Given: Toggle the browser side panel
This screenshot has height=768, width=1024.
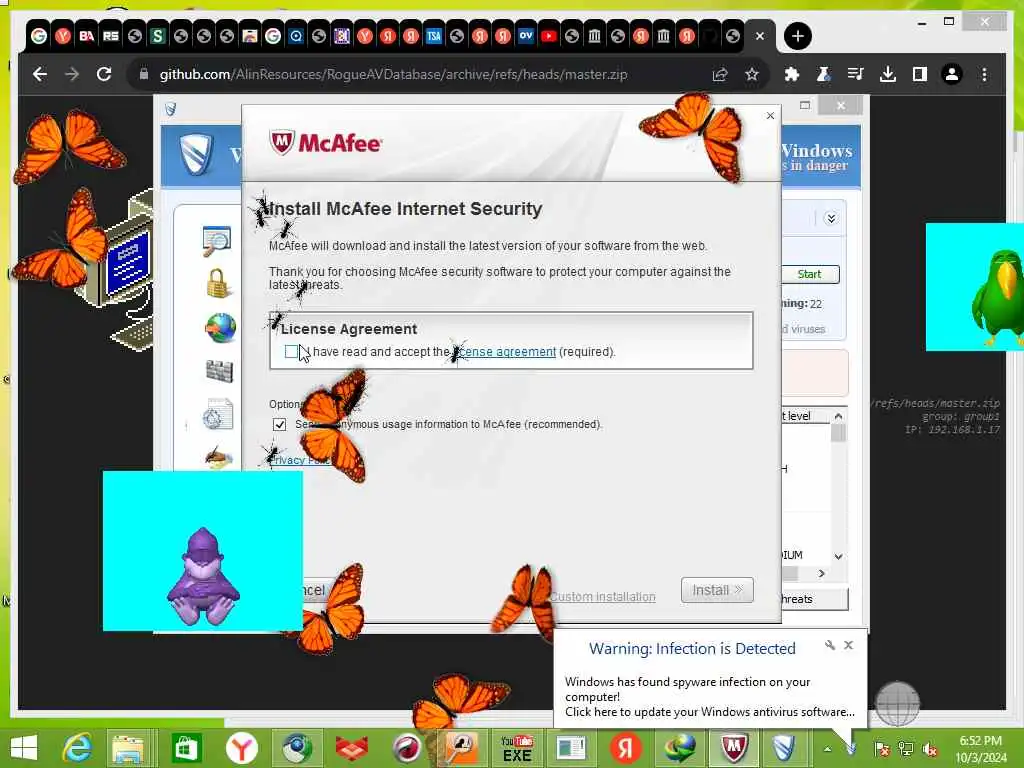Looking at the screenshot, I should 920,74.
